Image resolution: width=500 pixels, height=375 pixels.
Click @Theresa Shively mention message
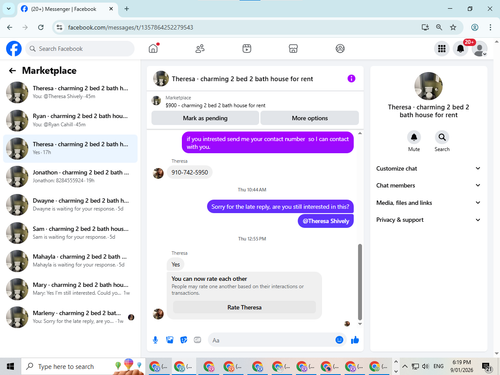pos(326,221)
